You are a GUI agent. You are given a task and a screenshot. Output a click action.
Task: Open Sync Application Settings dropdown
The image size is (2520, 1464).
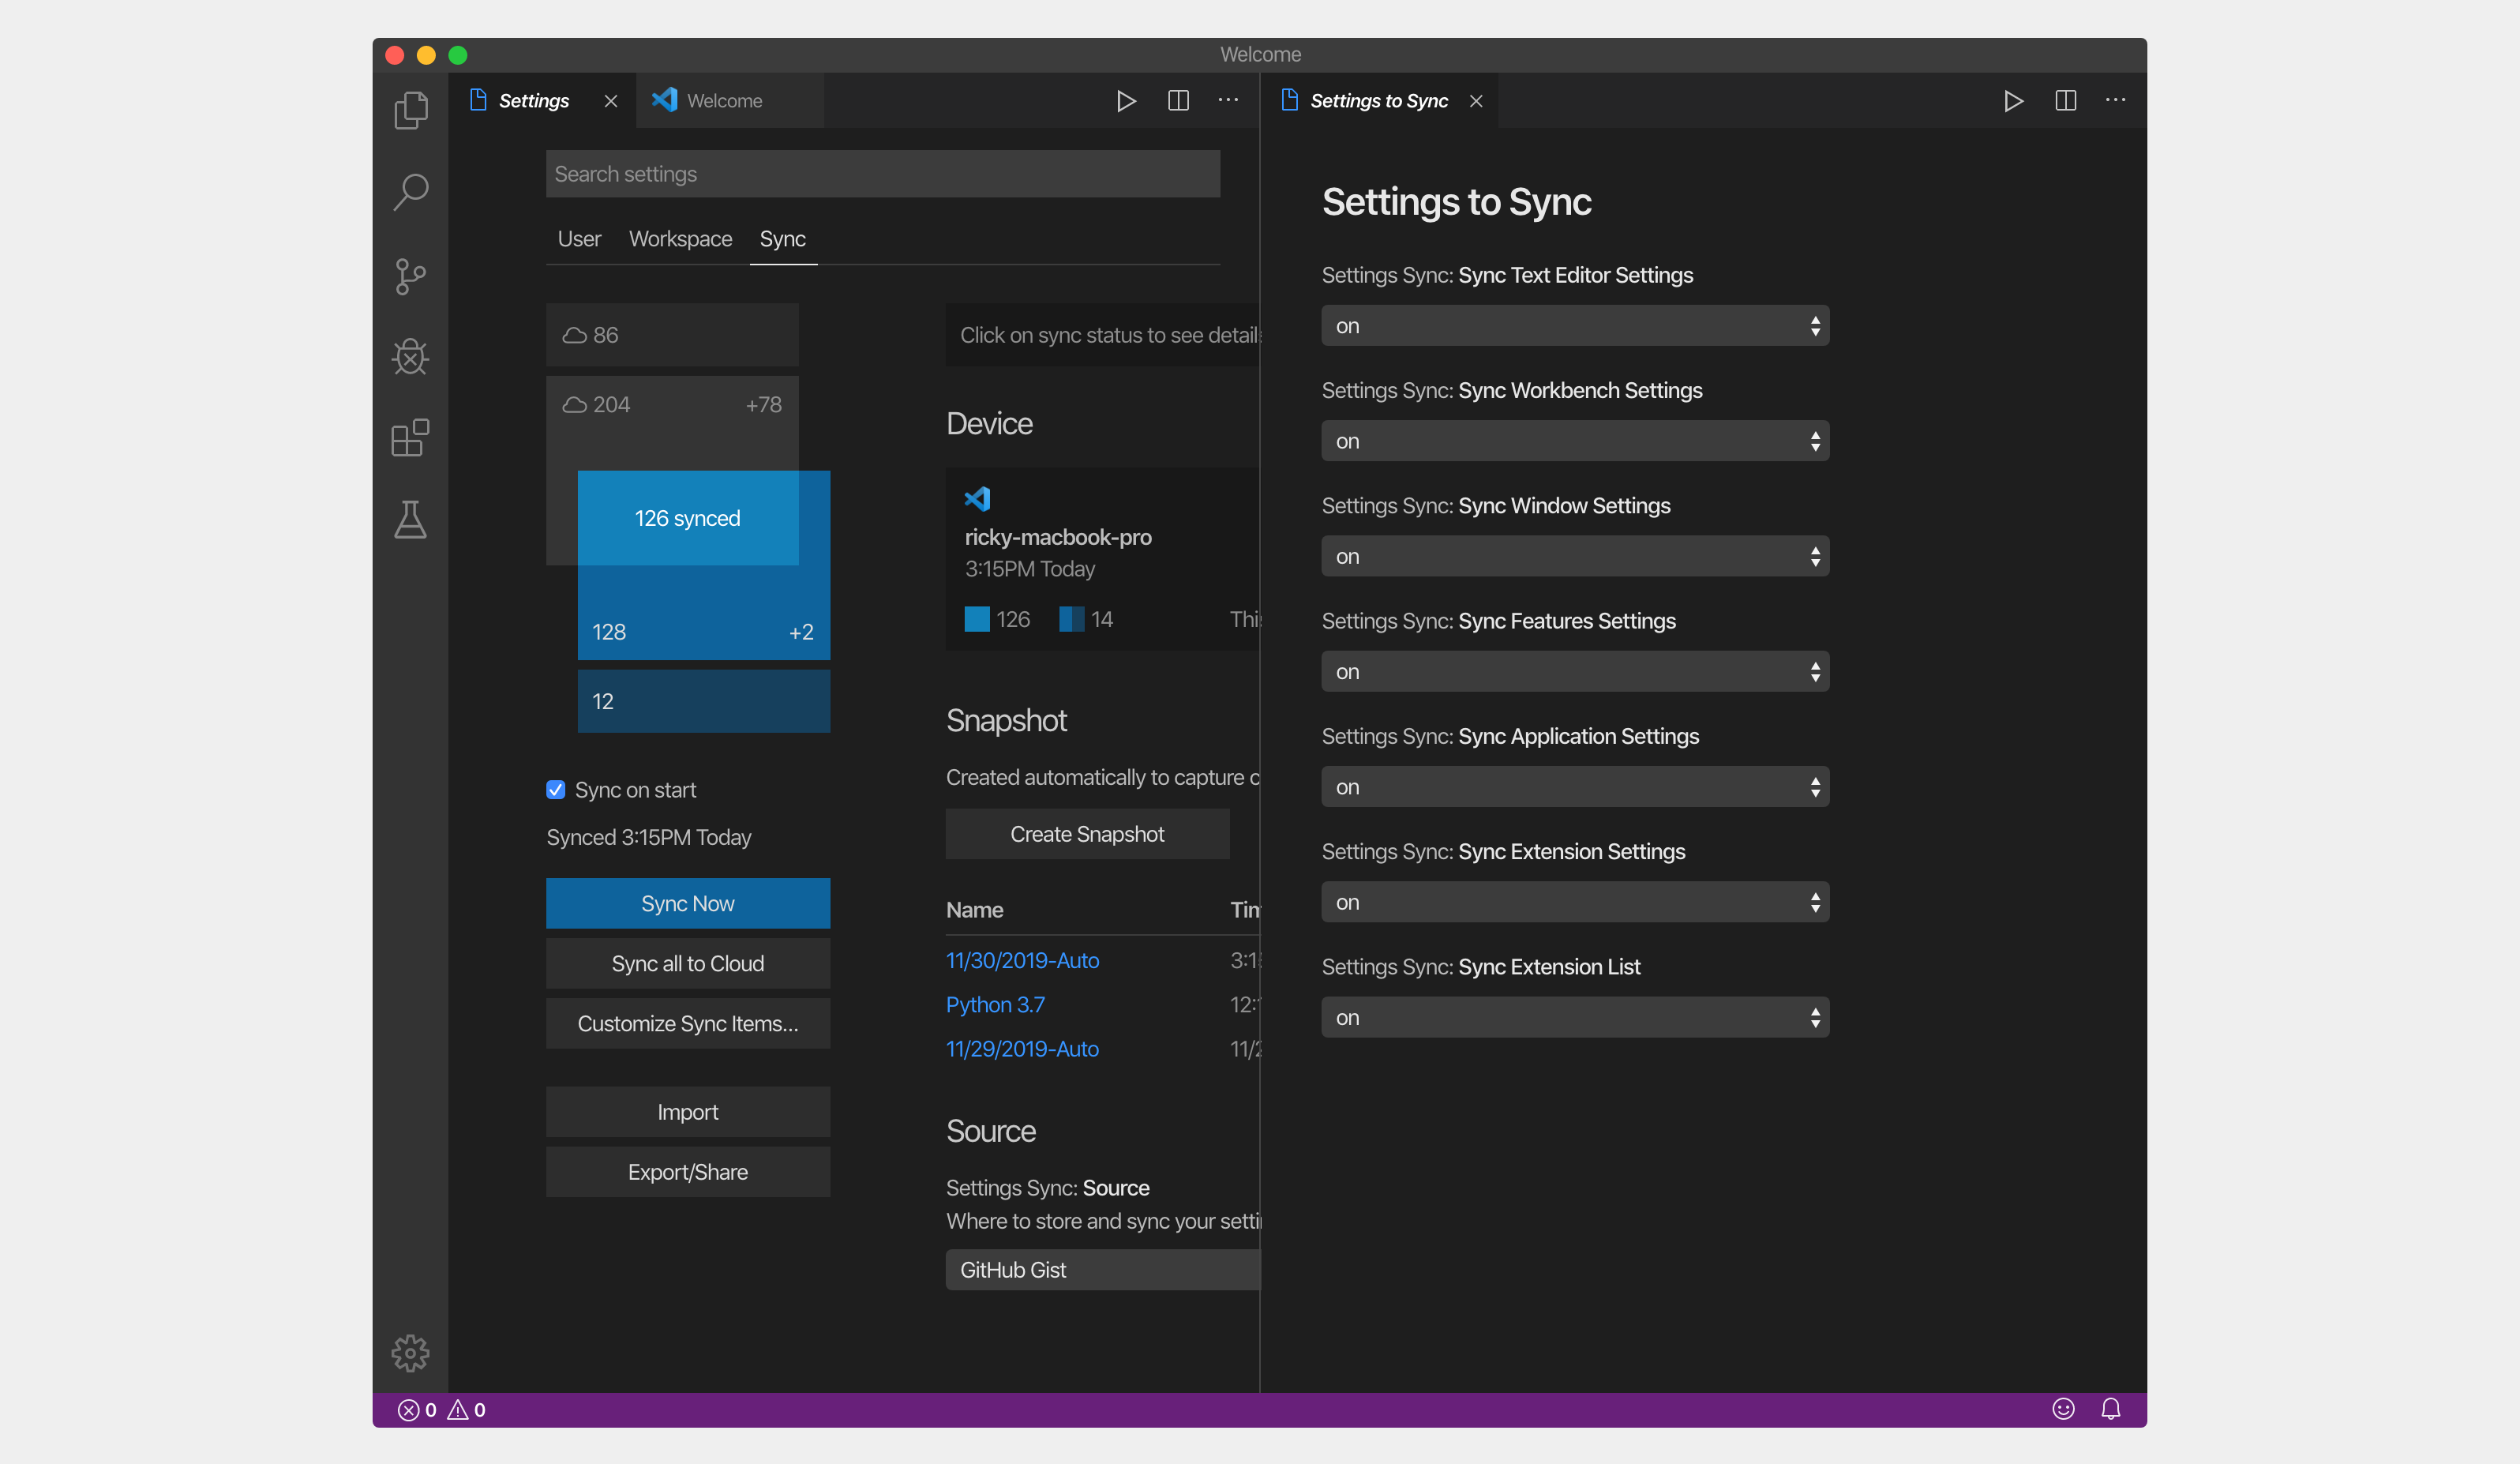pyautogui.click(x=1575, y=787)
